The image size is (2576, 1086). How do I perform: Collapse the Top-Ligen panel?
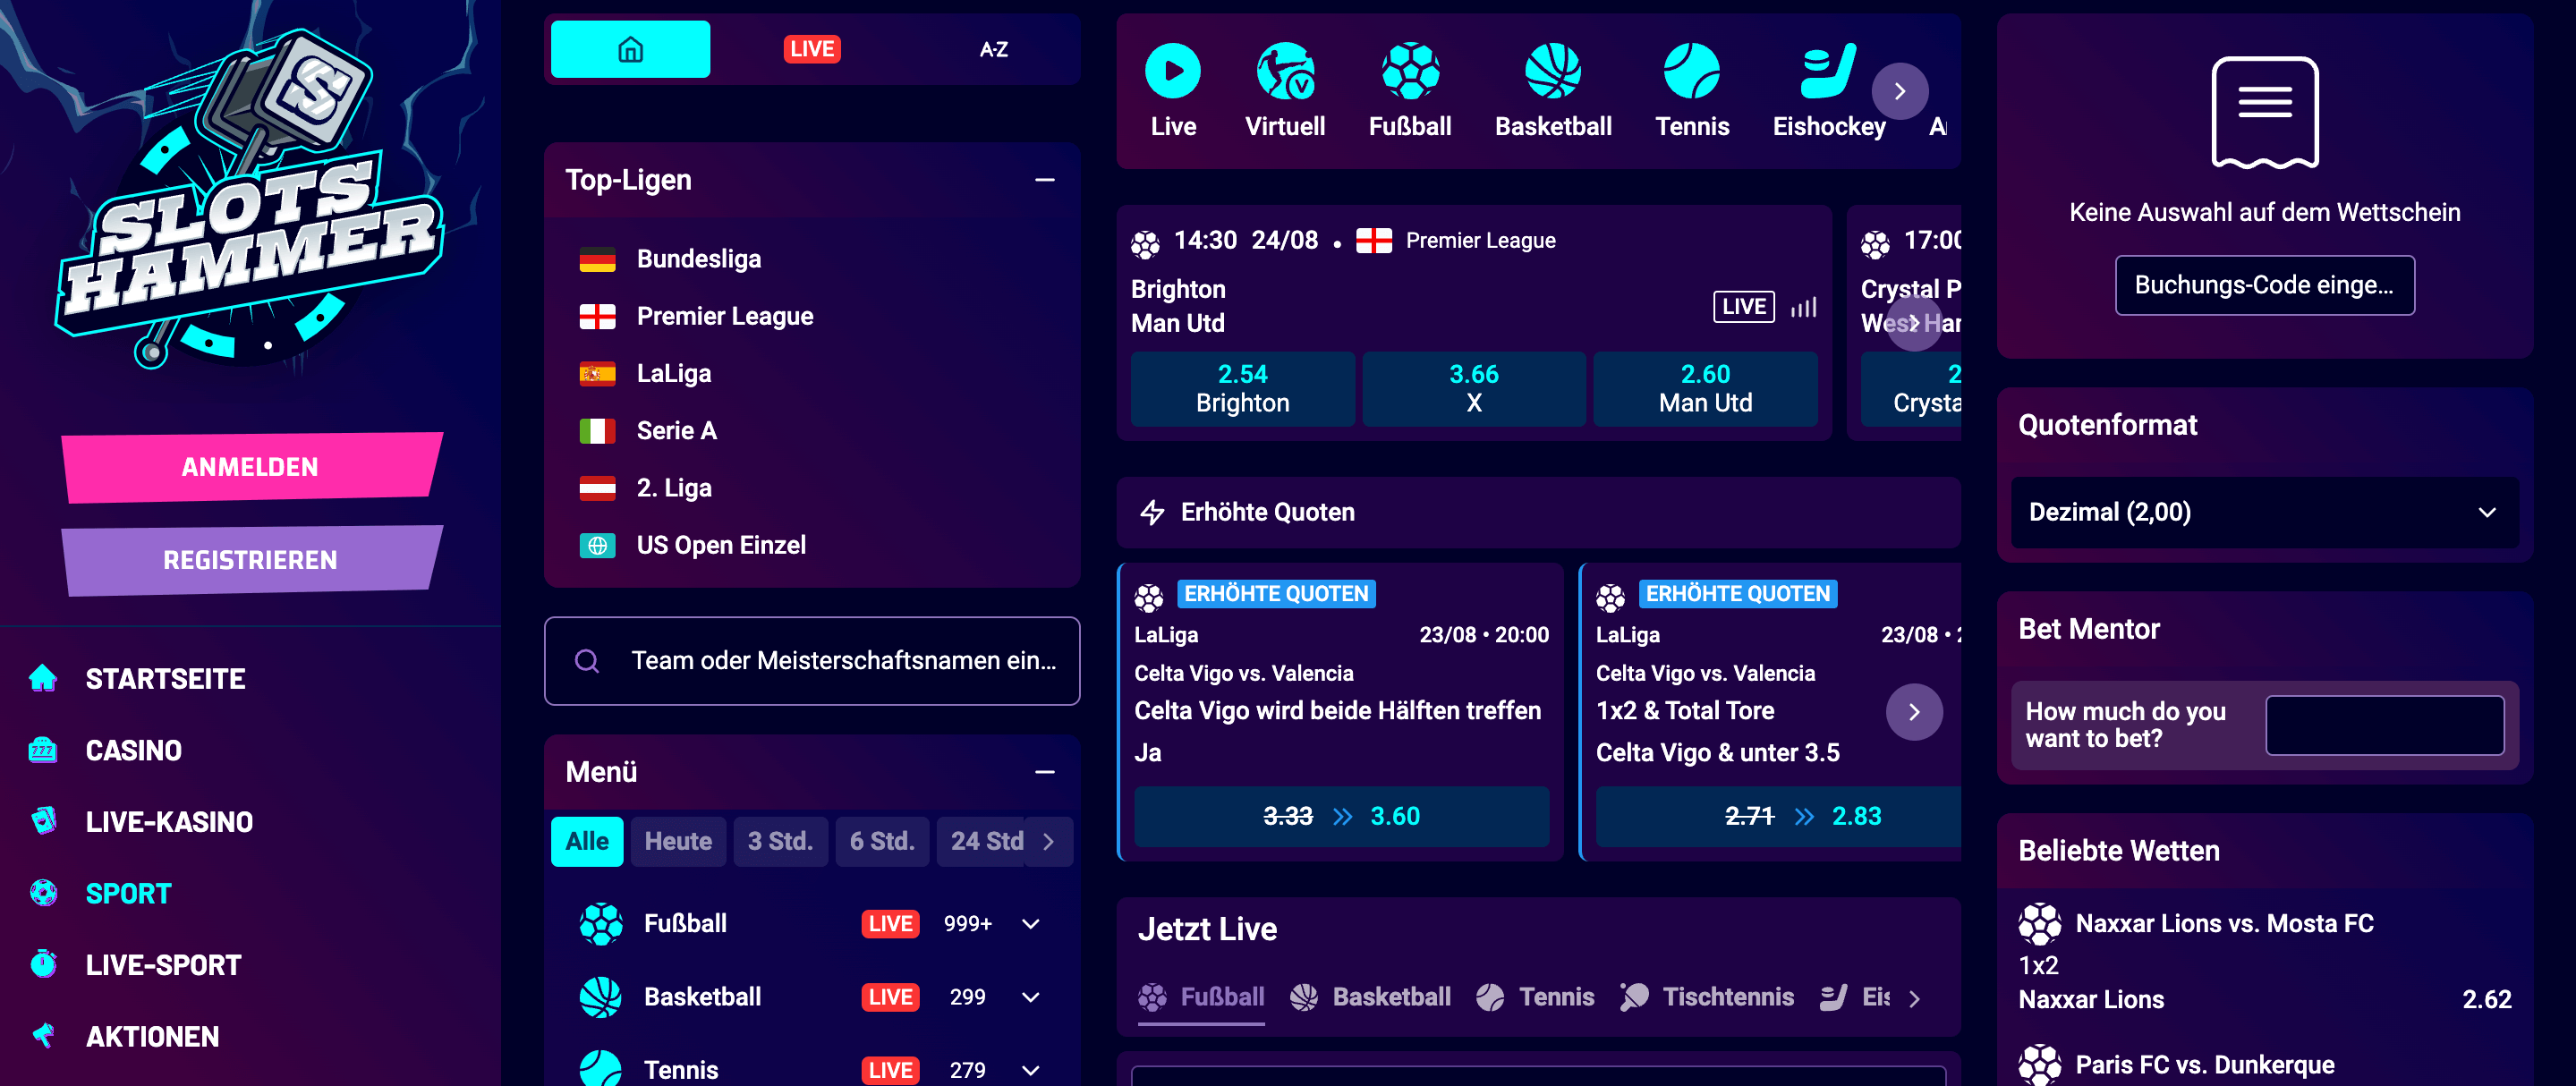click(x=1044, y=180)
